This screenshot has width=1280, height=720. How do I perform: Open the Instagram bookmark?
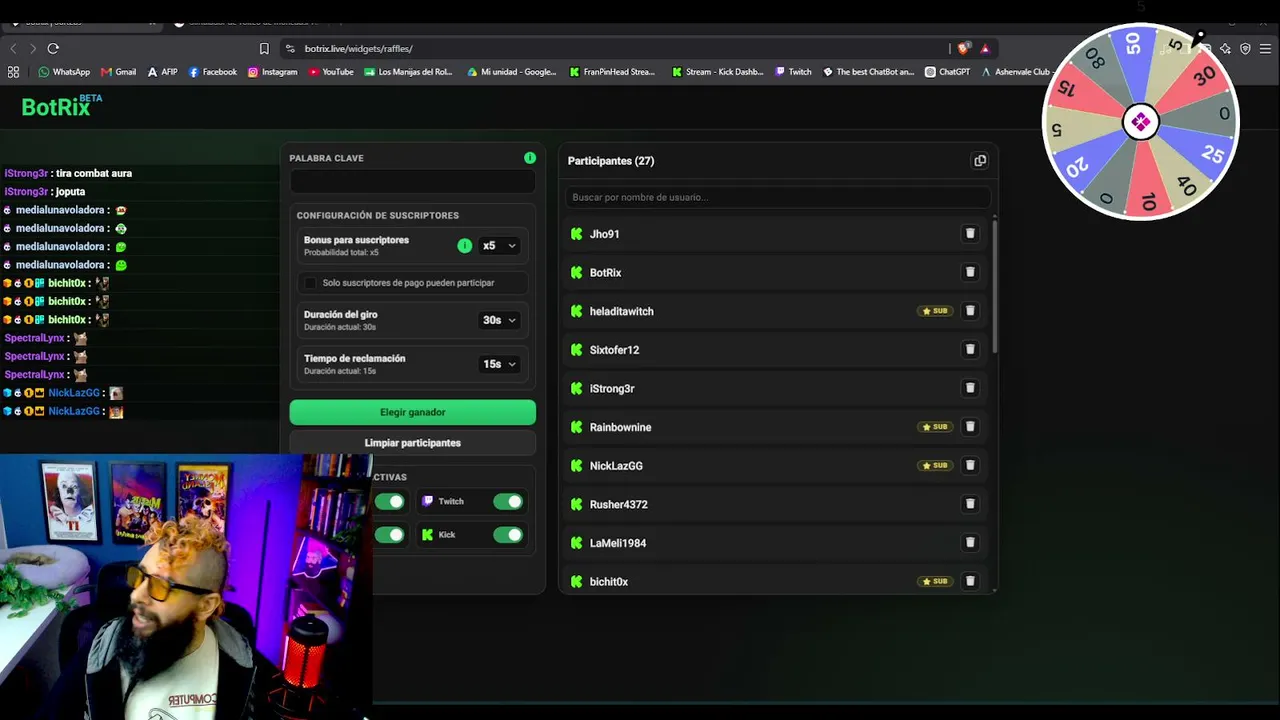click(x=272, y=72)
